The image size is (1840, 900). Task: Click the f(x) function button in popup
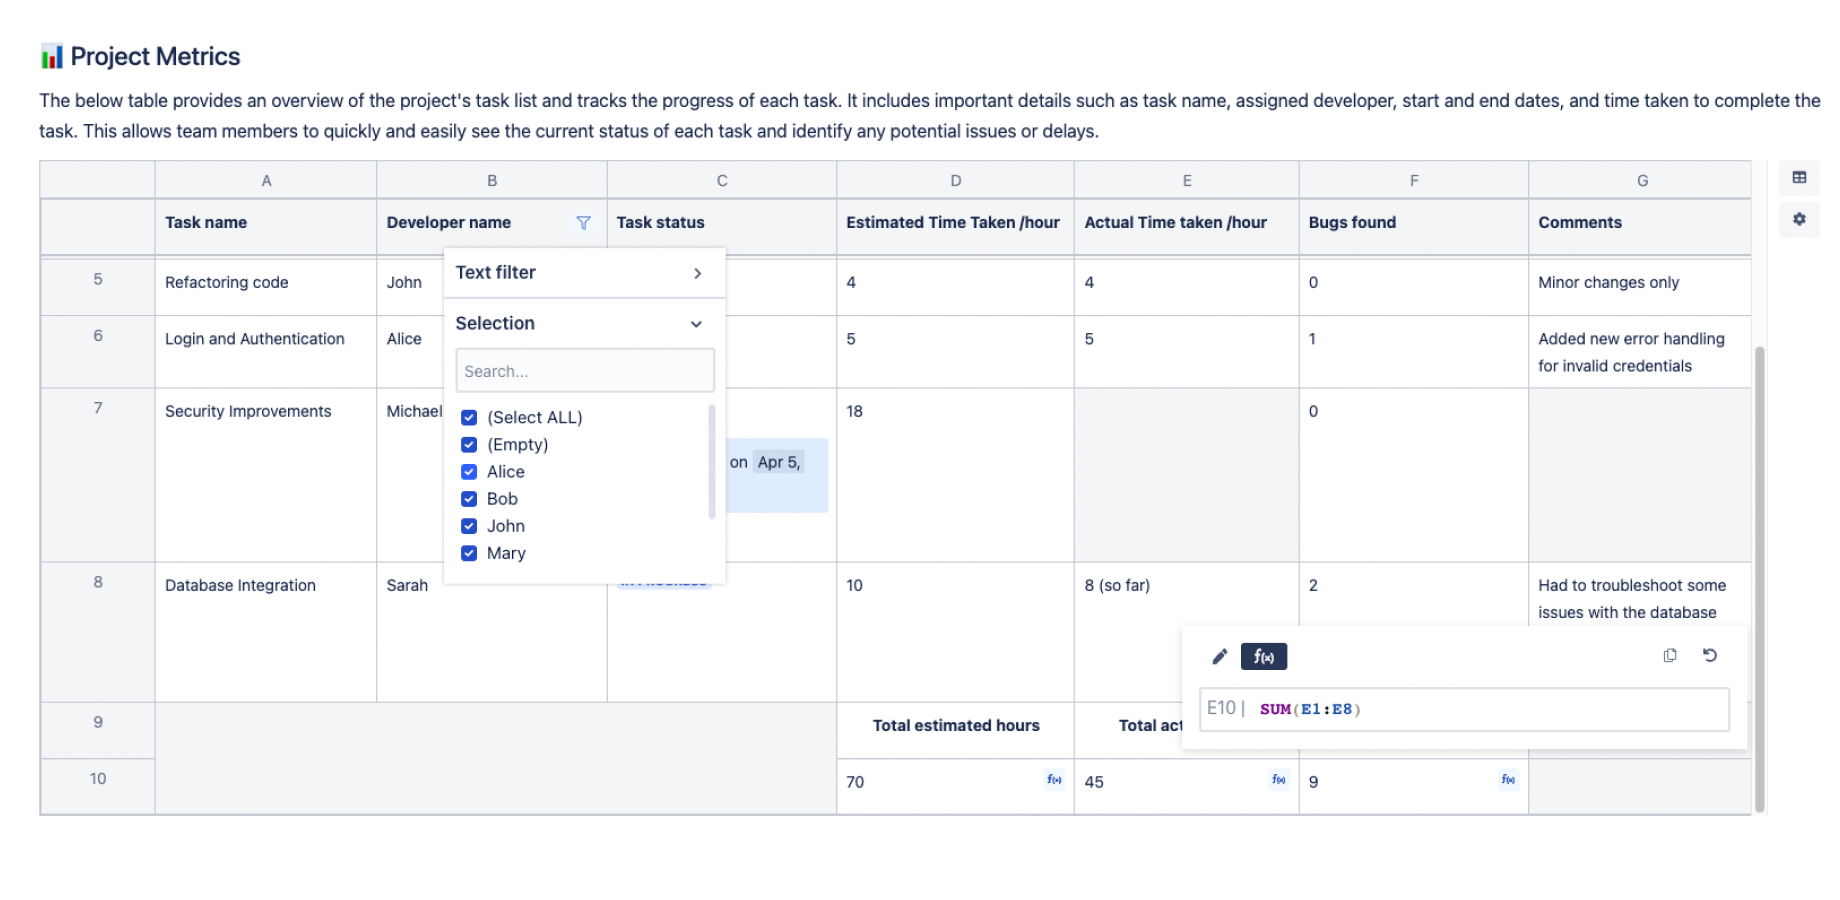tap(1263, 657)
